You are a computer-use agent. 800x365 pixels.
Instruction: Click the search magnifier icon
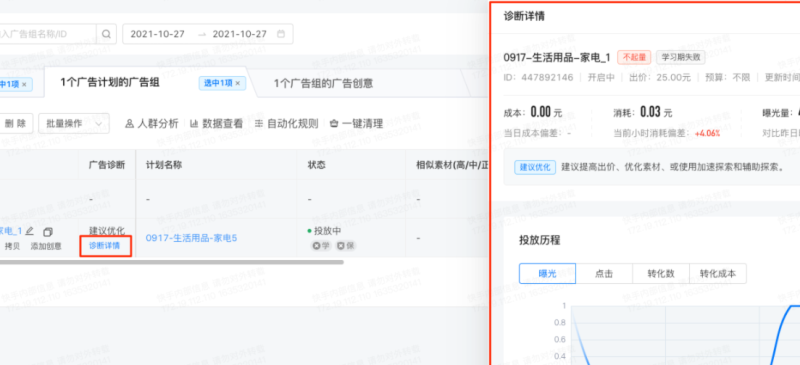(106, 34)
